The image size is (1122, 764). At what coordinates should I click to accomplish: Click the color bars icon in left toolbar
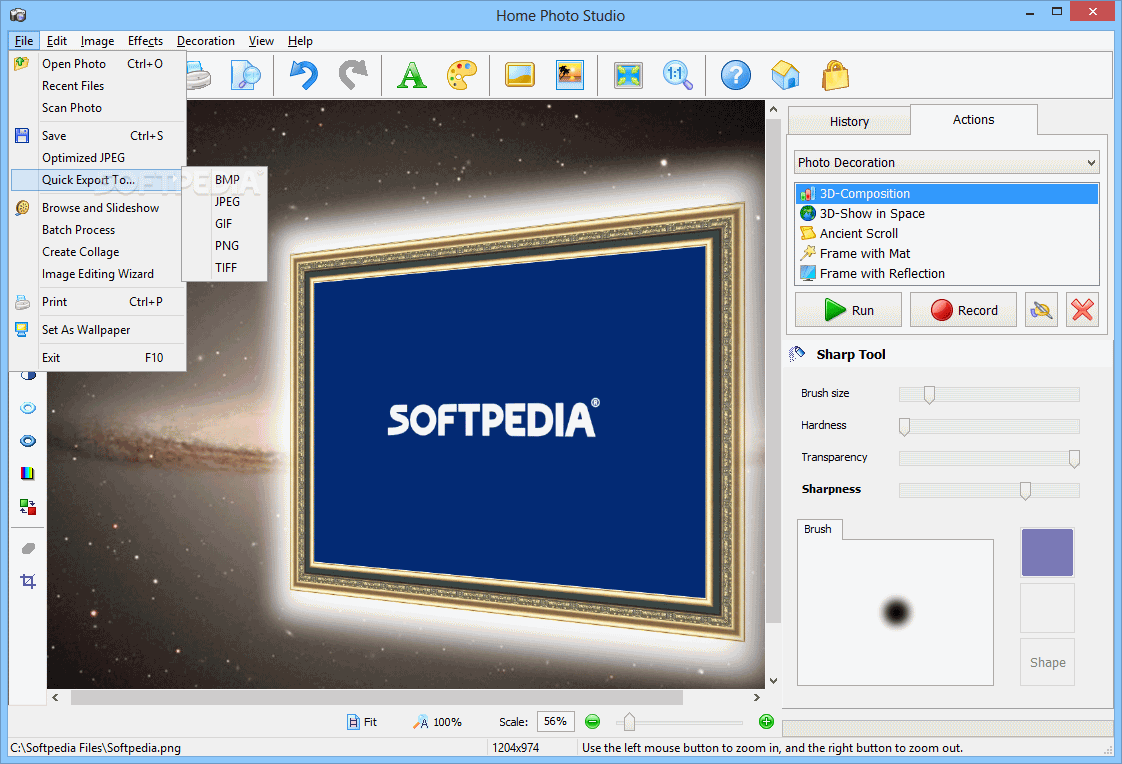pos(28,473)
